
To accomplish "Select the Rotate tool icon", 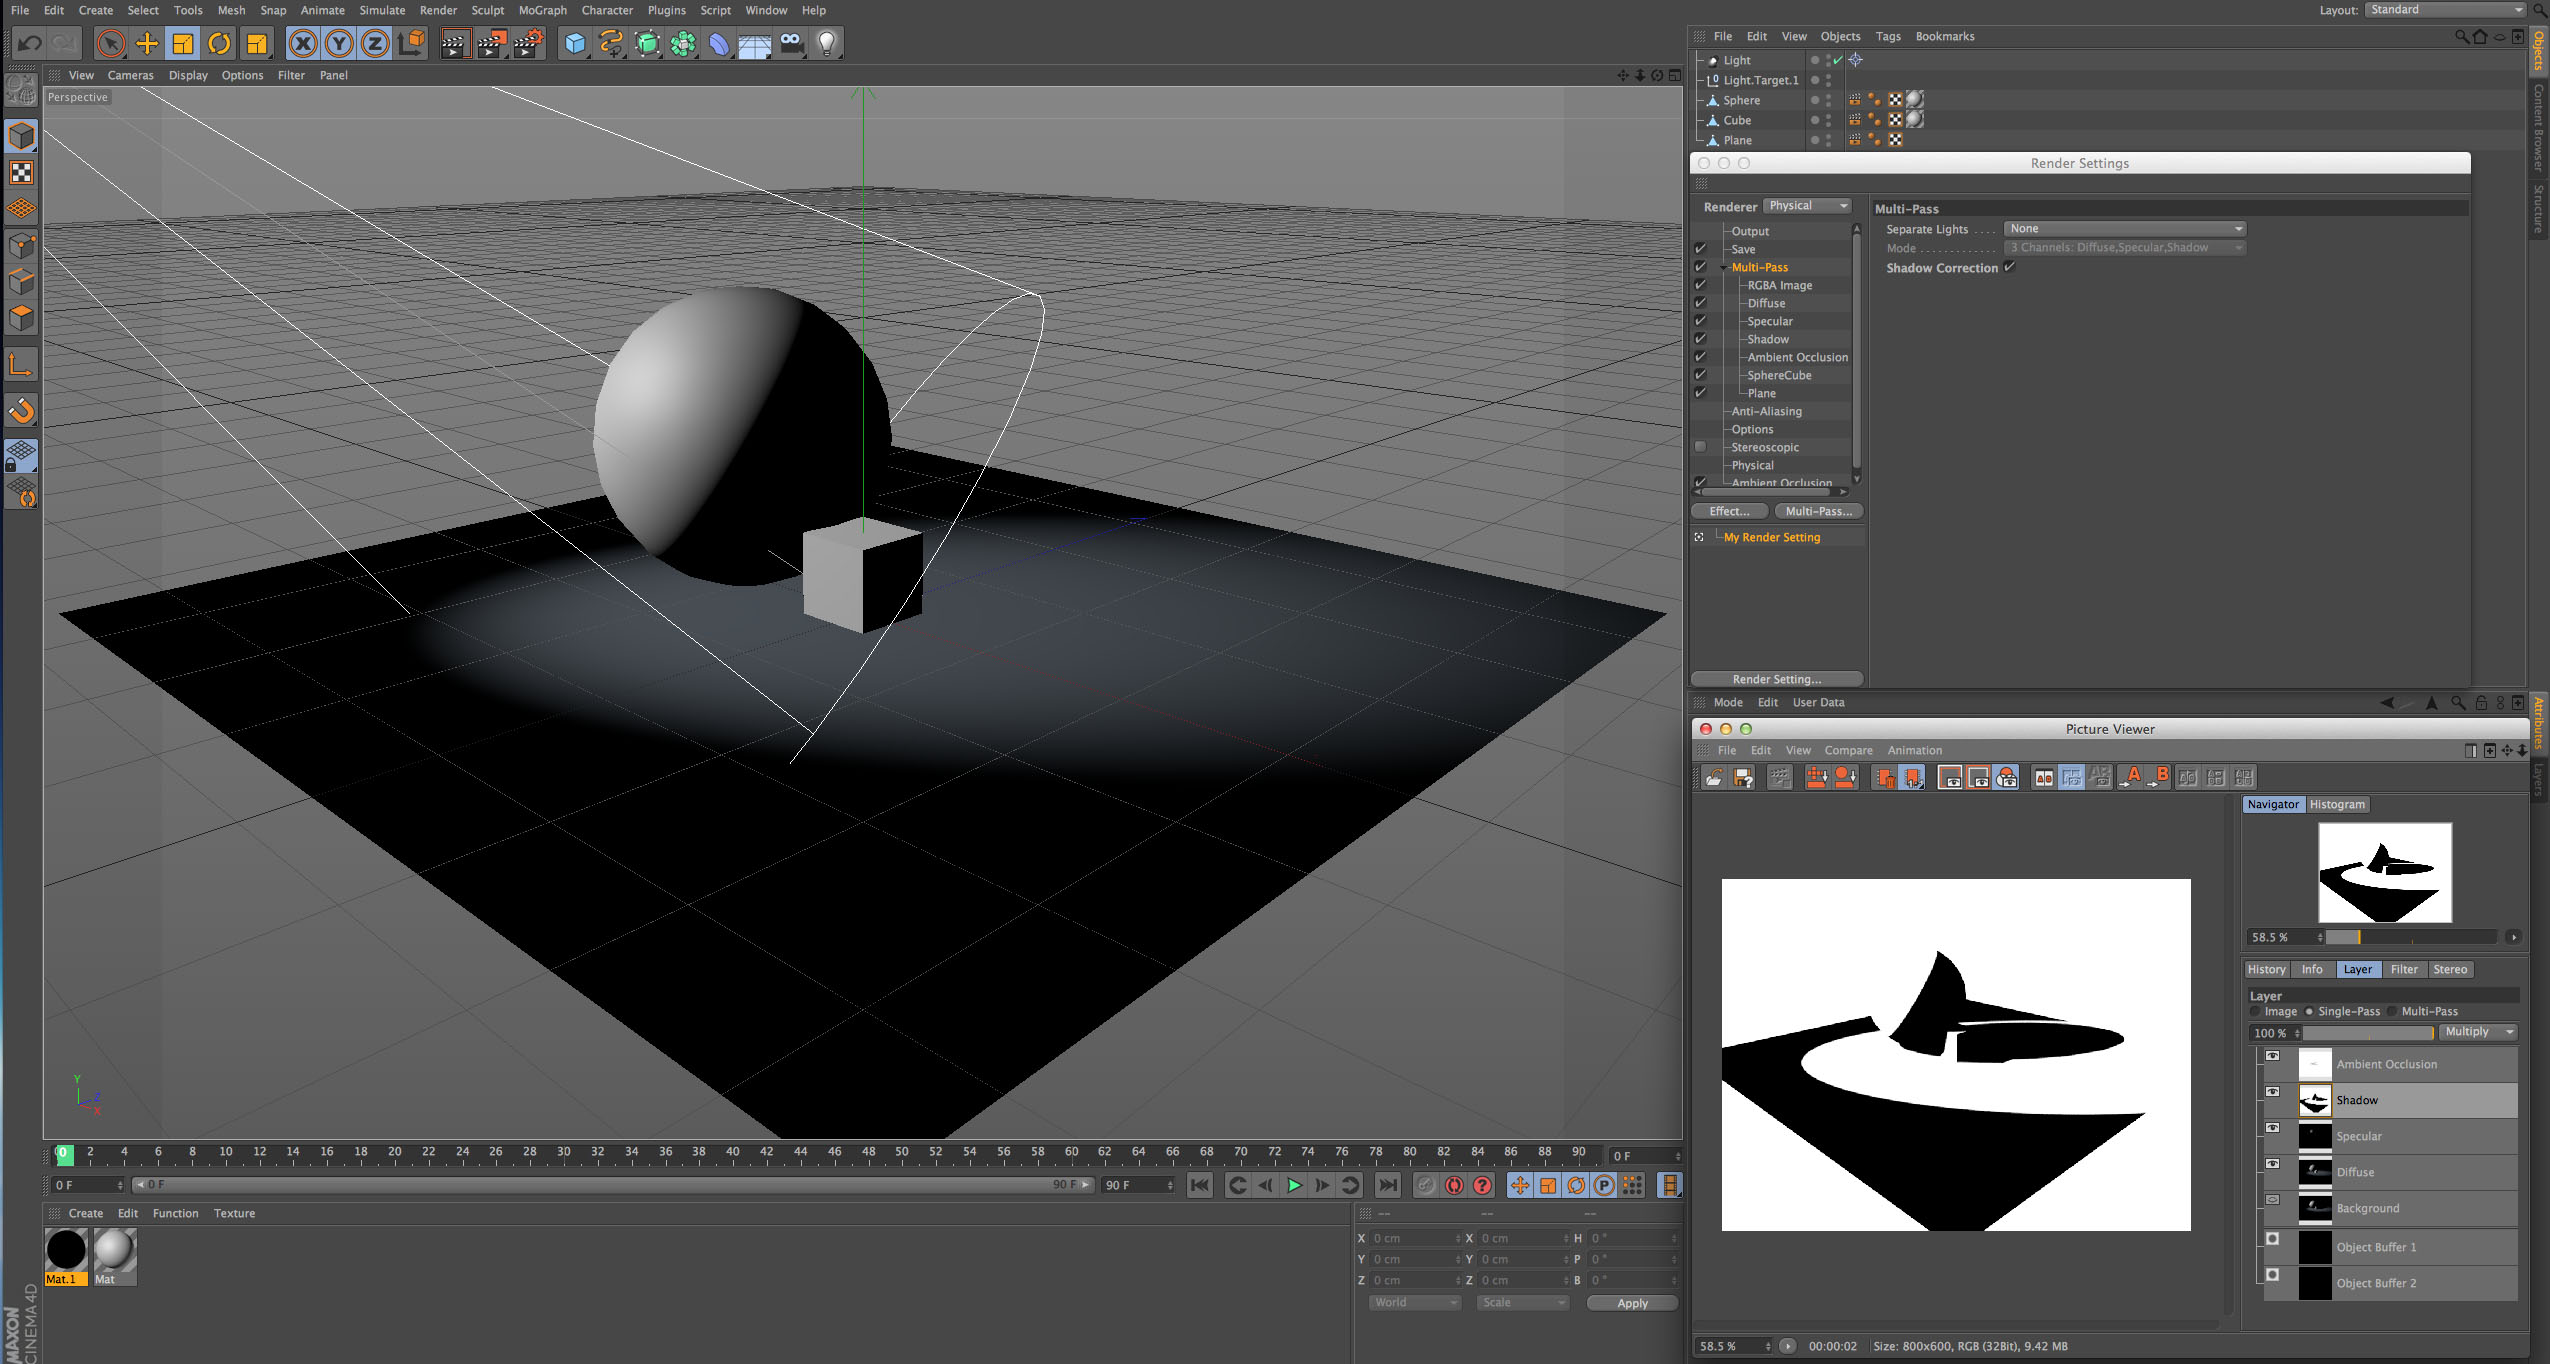I will coord(219,43).
